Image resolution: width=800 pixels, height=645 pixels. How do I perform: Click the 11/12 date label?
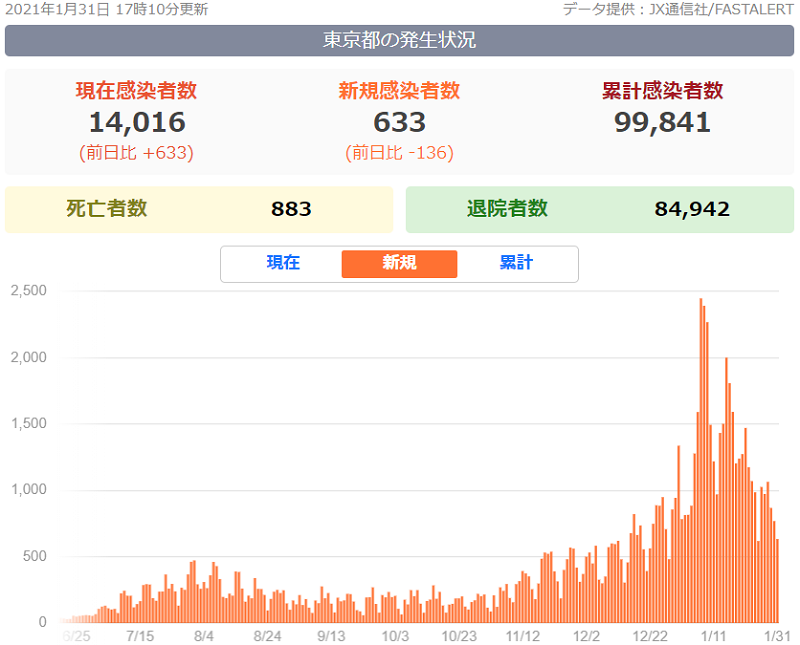[x=522, y=636]
